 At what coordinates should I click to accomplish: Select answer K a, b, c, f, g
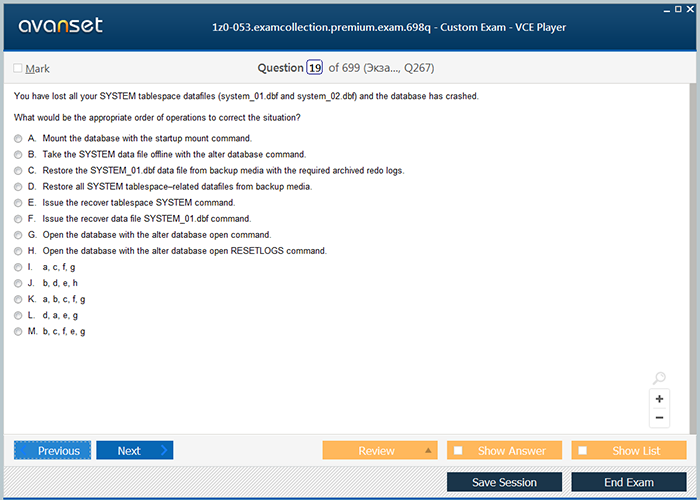[x=18, y=300]
